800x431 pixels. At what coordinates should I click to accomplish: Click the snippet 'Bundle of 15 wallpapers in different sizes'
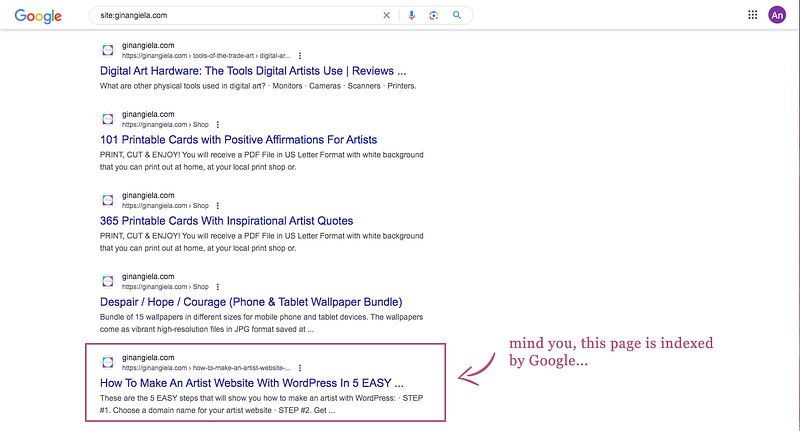pos(261,323)
